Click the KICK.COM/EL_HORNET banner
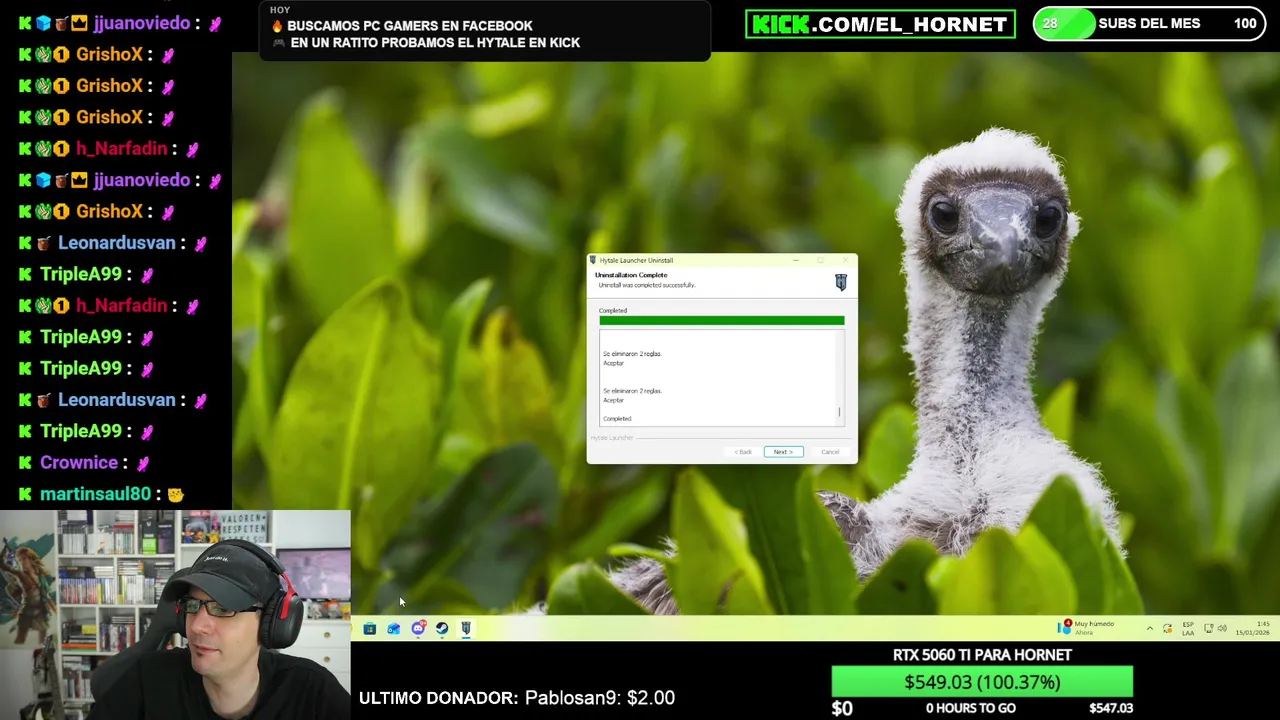Image resolution: width=1280 pixels, height=720 pixels. (880, 24)
